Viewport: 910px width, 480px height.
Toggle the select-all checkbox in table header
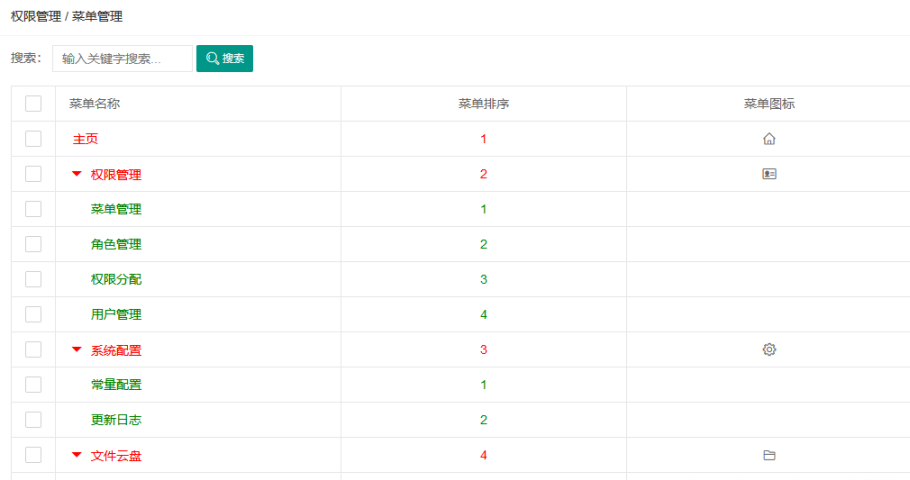pyautogui.click(x=33, y=104)
